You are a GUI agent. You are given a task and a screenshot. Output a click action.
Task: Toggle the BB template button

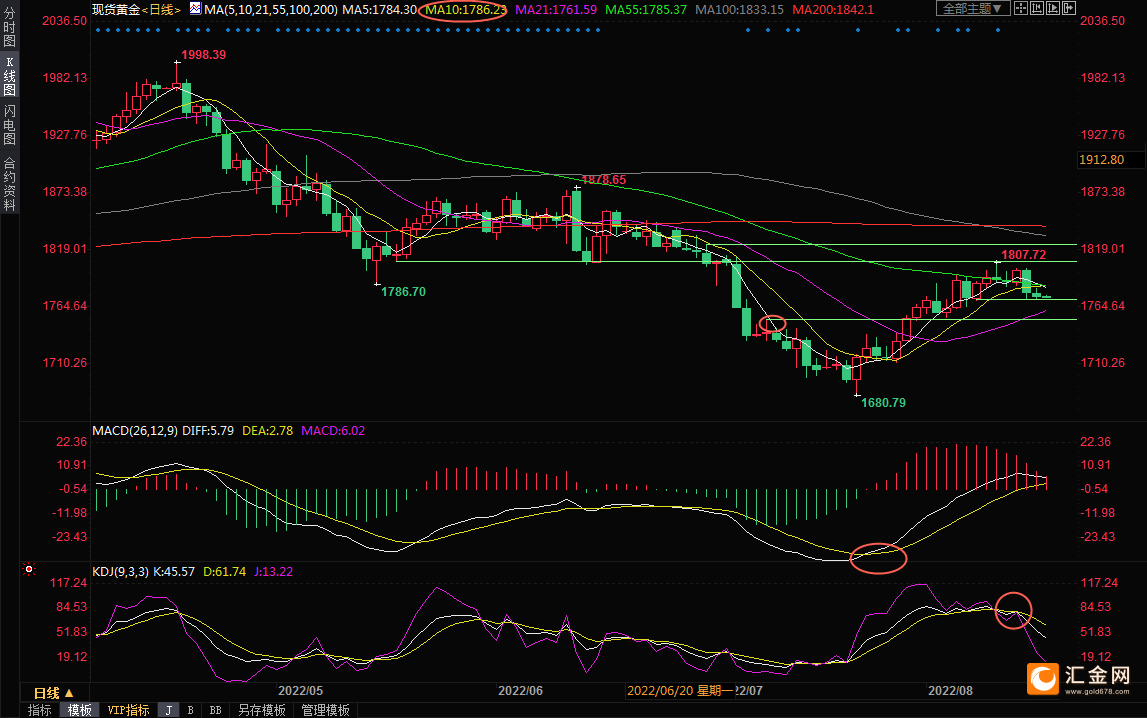(215, 710)
